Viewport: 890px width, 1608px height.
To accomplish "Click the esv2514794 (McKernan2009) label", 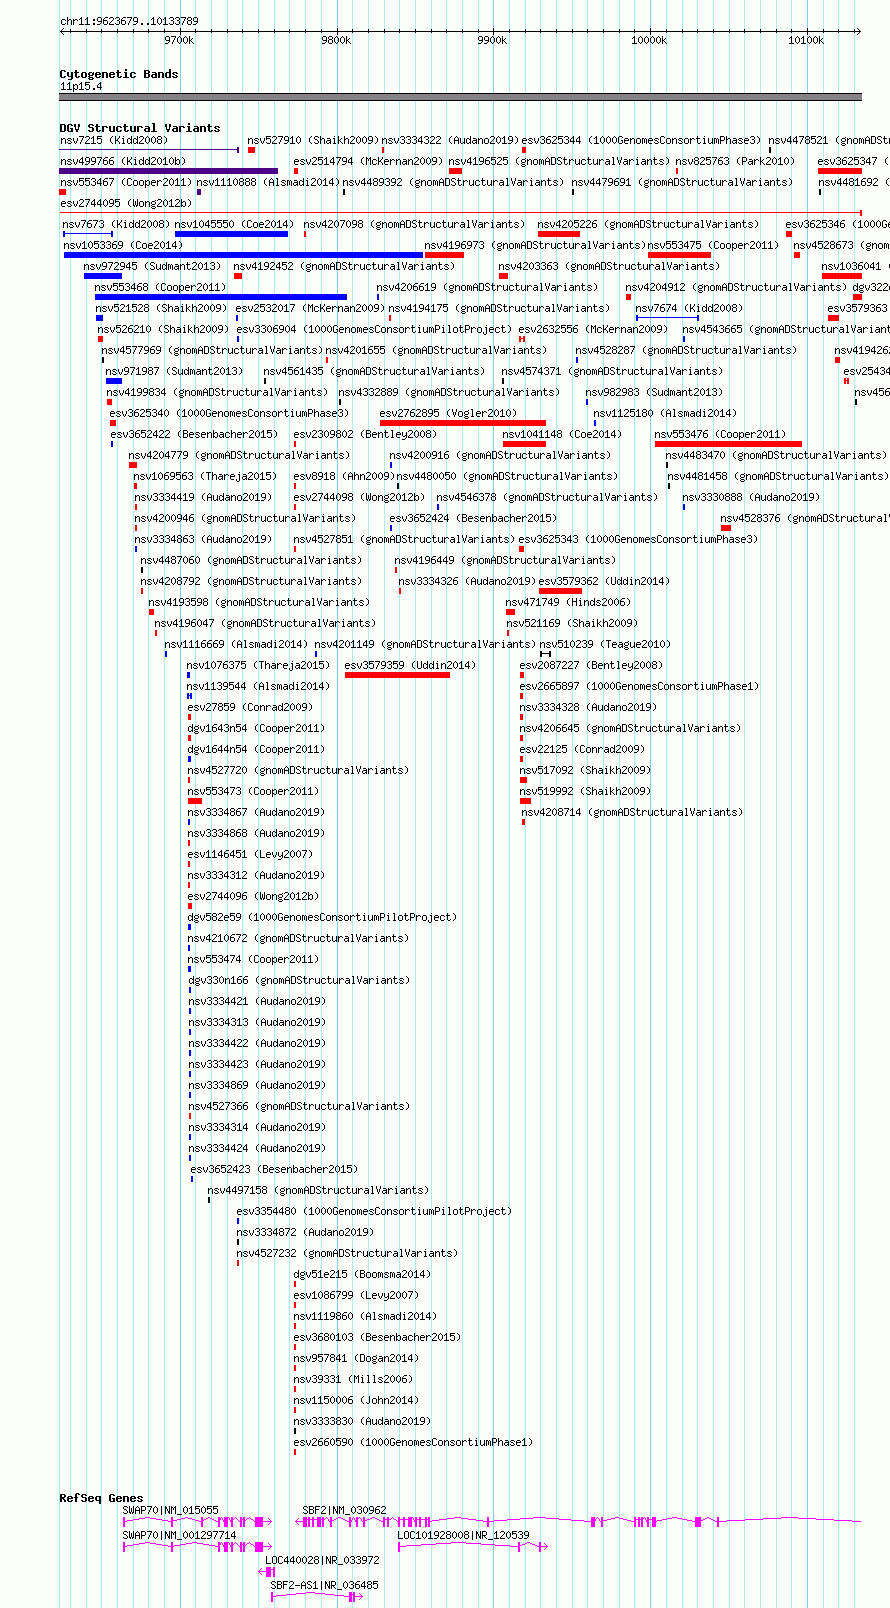I will [368, 161].
